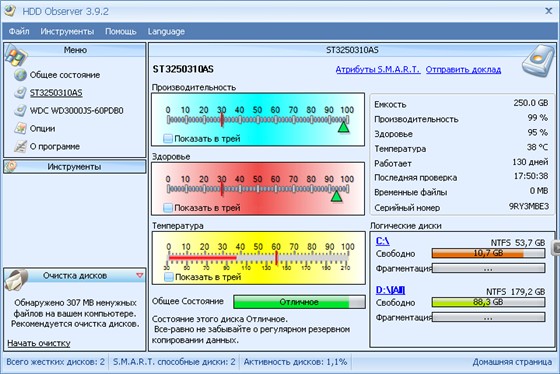
Task: Collapse the Очистка дисков panel with red arrow
Action: coord(140,275)
